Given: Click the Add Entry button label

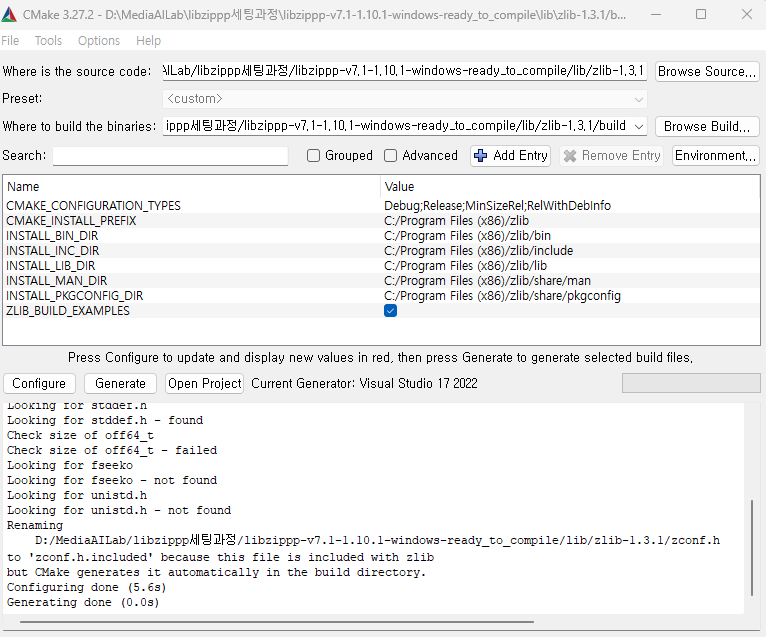Looking at the screenshot, I should point(520,156).
